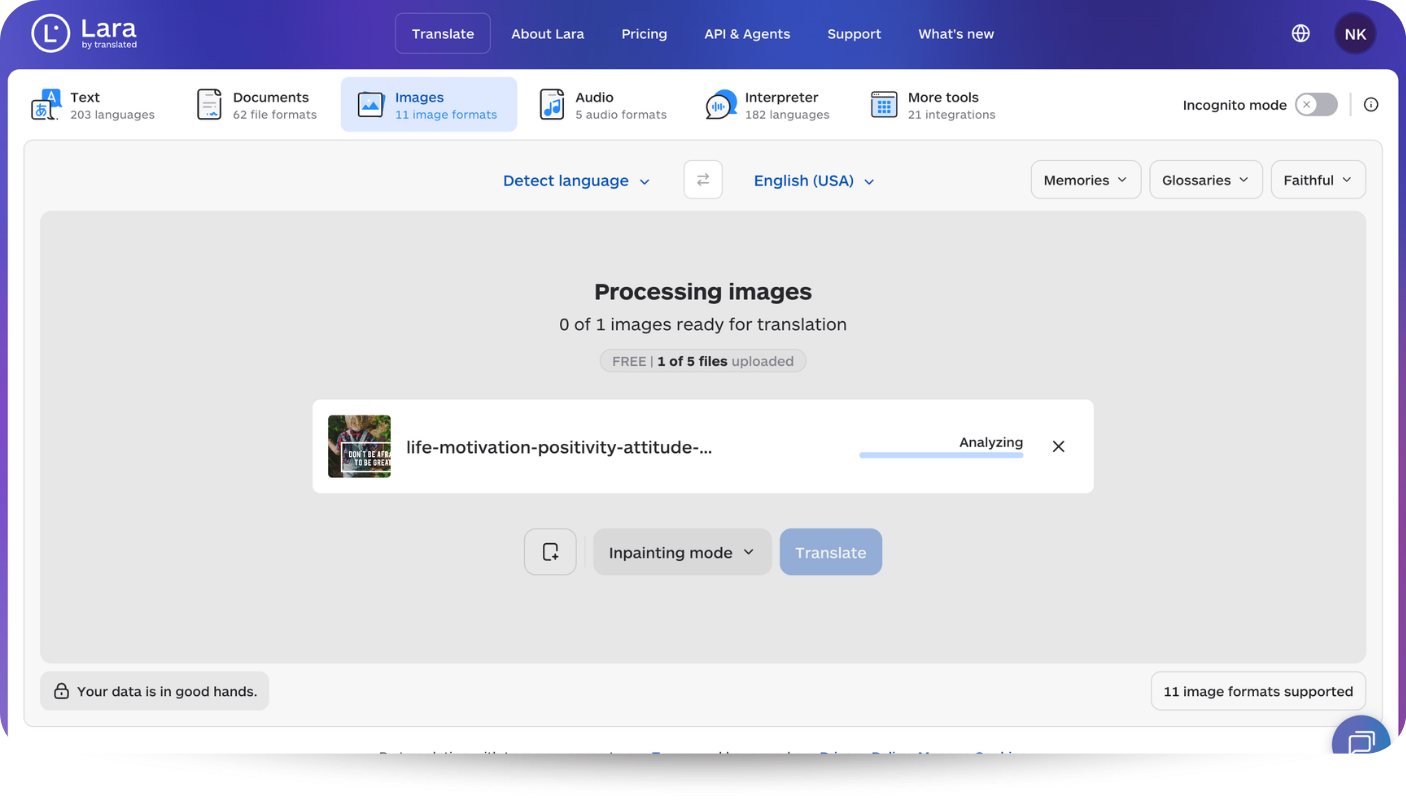The image size is (1406, 810).
Task: Toggle Incognito mode switch
Action: (1316, 105)
